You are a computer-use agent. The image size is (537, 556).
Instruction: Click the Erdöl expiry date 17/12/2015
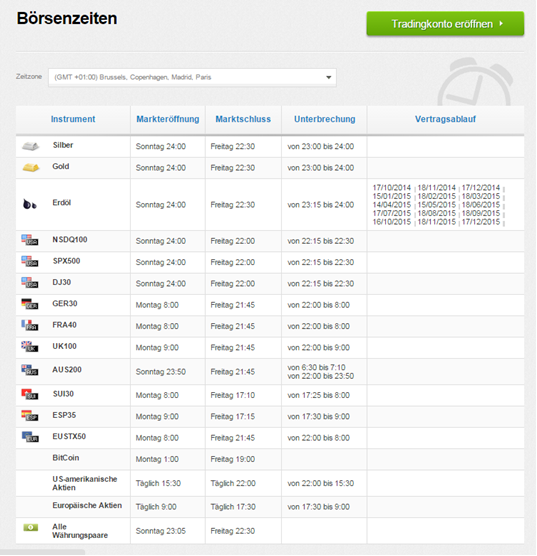point(481,222)
